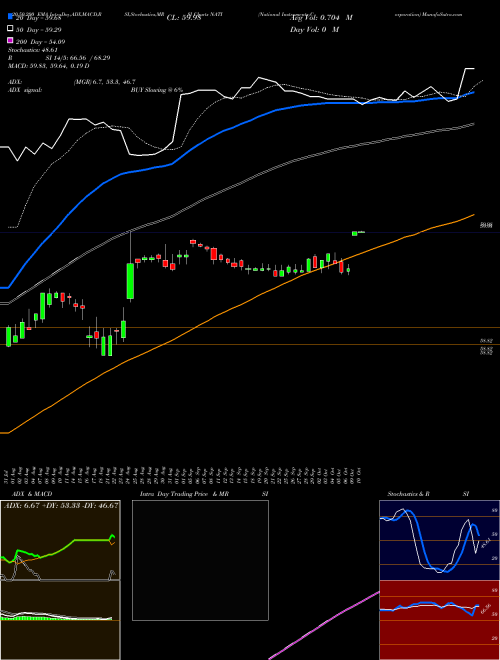Click the Stochastics: 48.61 reading
Viewport: 500px width, 660px height.
coord(32,50)
